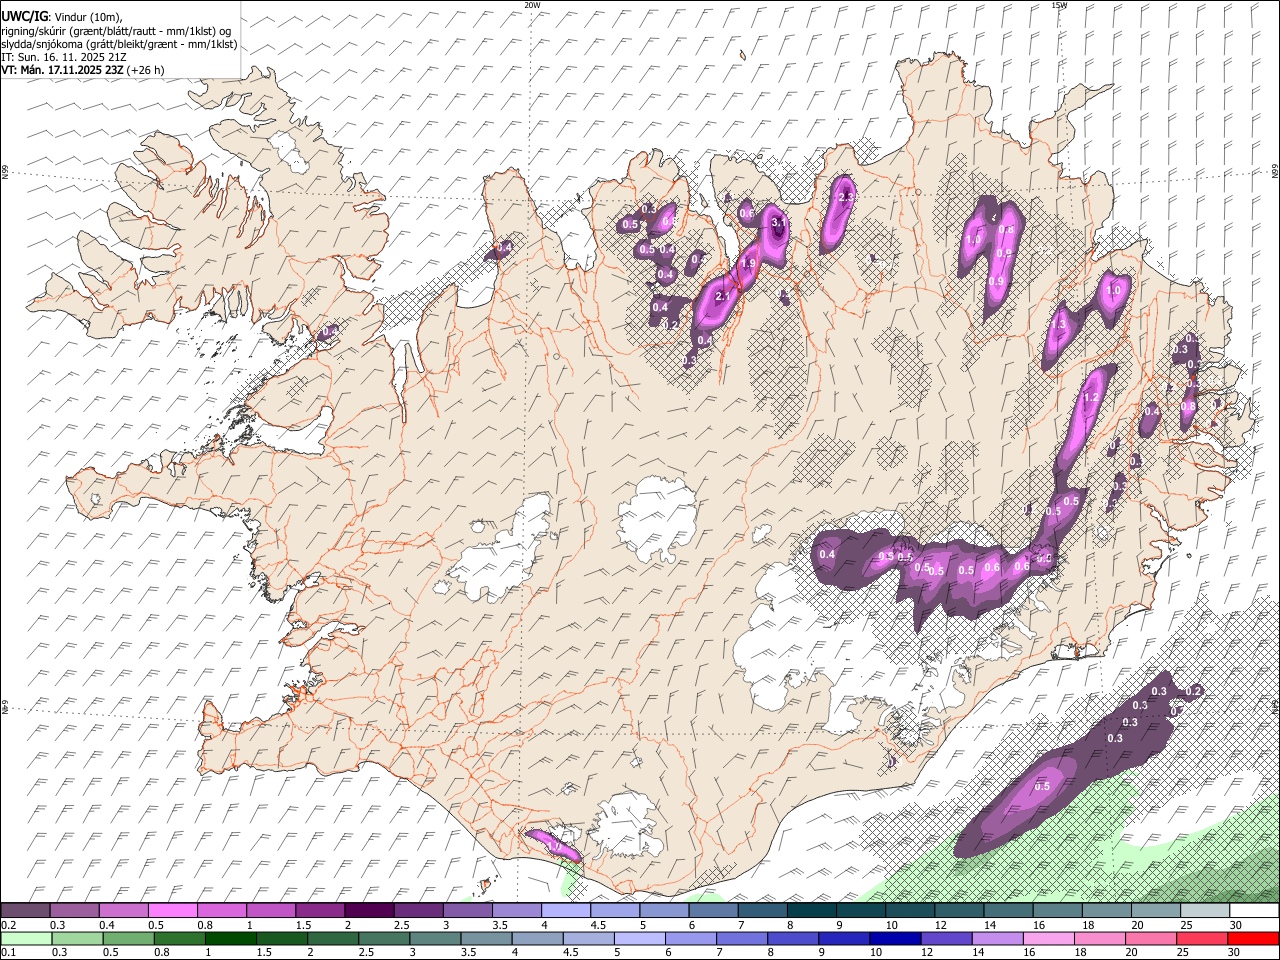Image resolution: width=1280 pixels, height=960 pixels.
Task: Click the 3.1 precipitation value on the map
Action: 779,222
